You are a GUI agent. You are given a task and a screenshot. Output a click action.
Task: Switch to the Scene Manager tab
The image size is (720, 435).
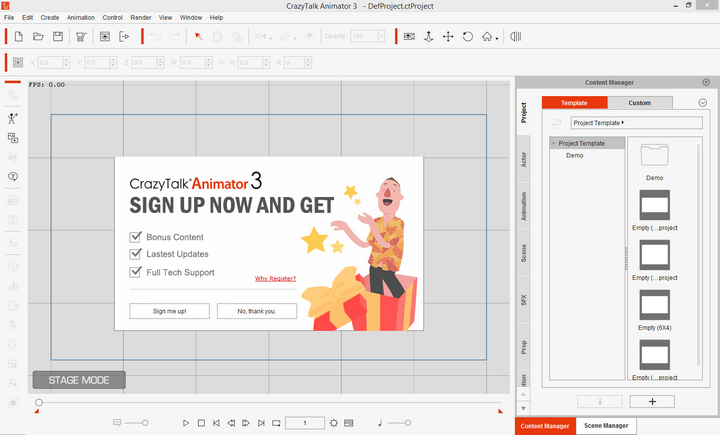click(606, 426)
